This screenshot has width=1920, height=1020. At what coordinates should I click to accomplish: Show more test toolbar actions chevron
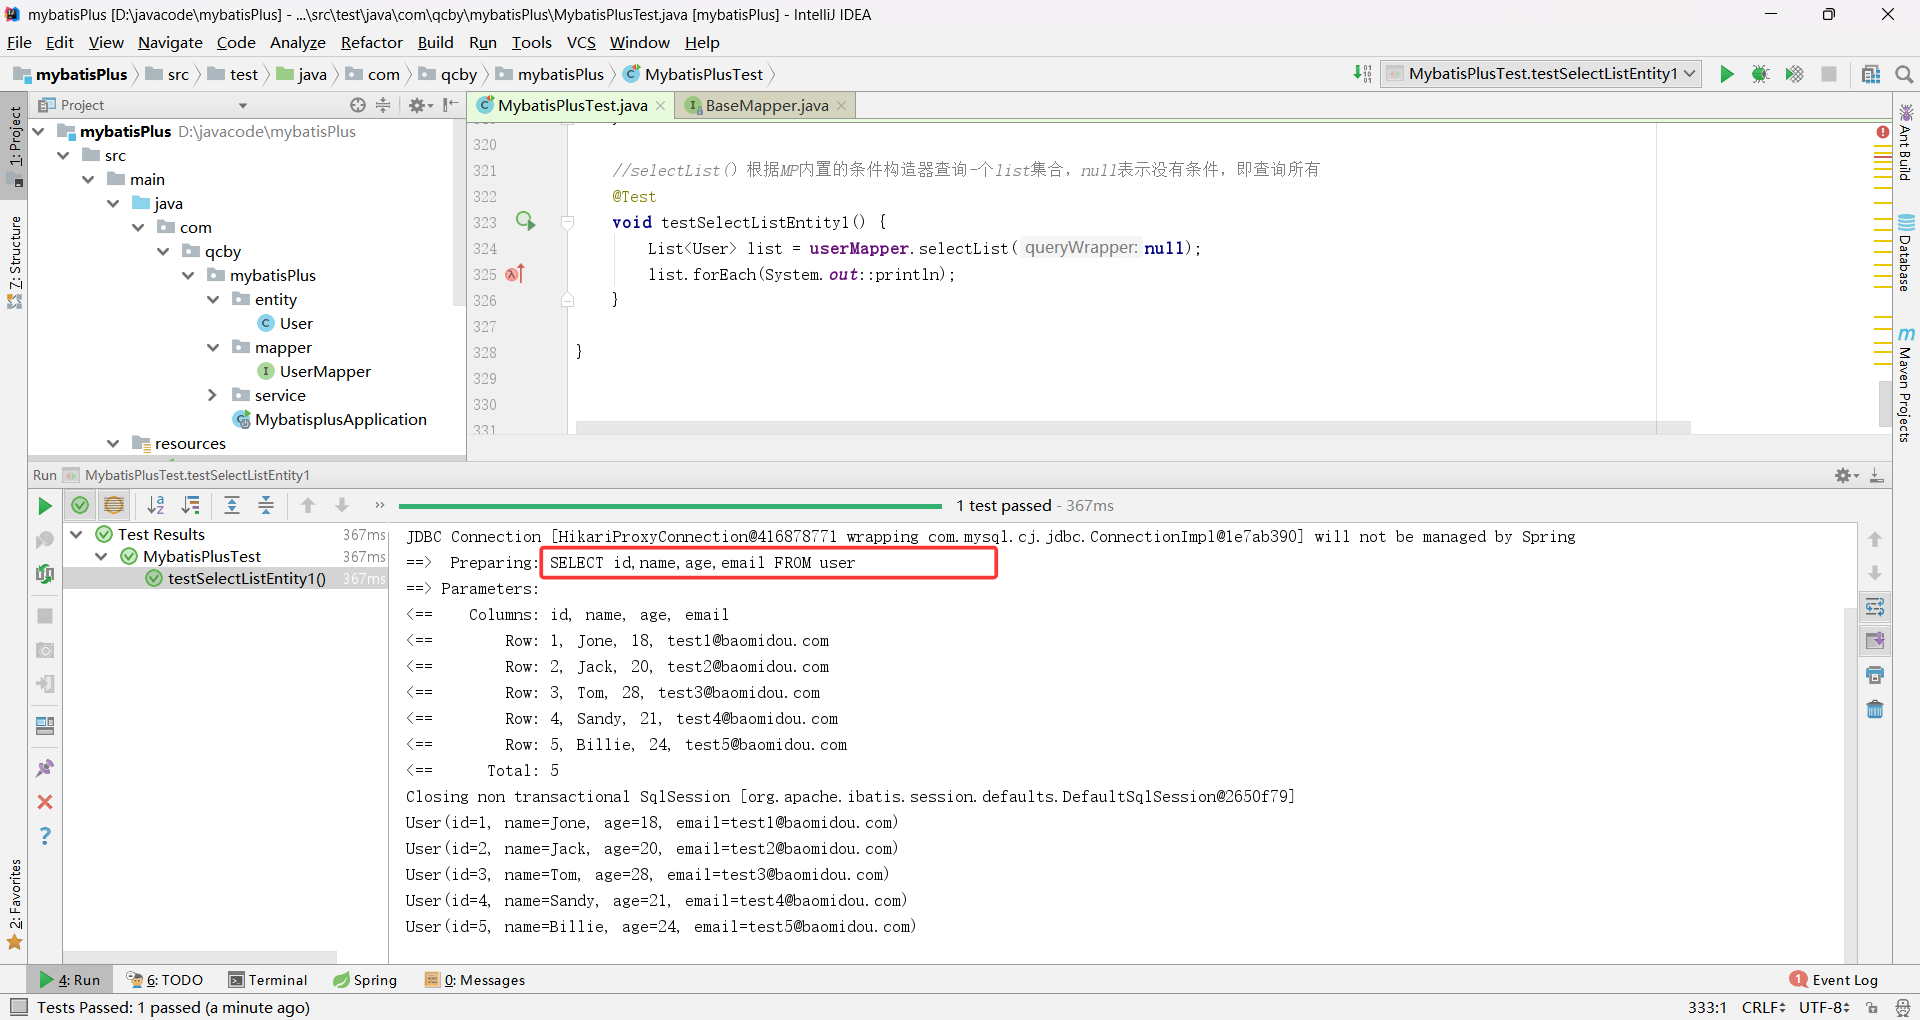coord(379,505)
